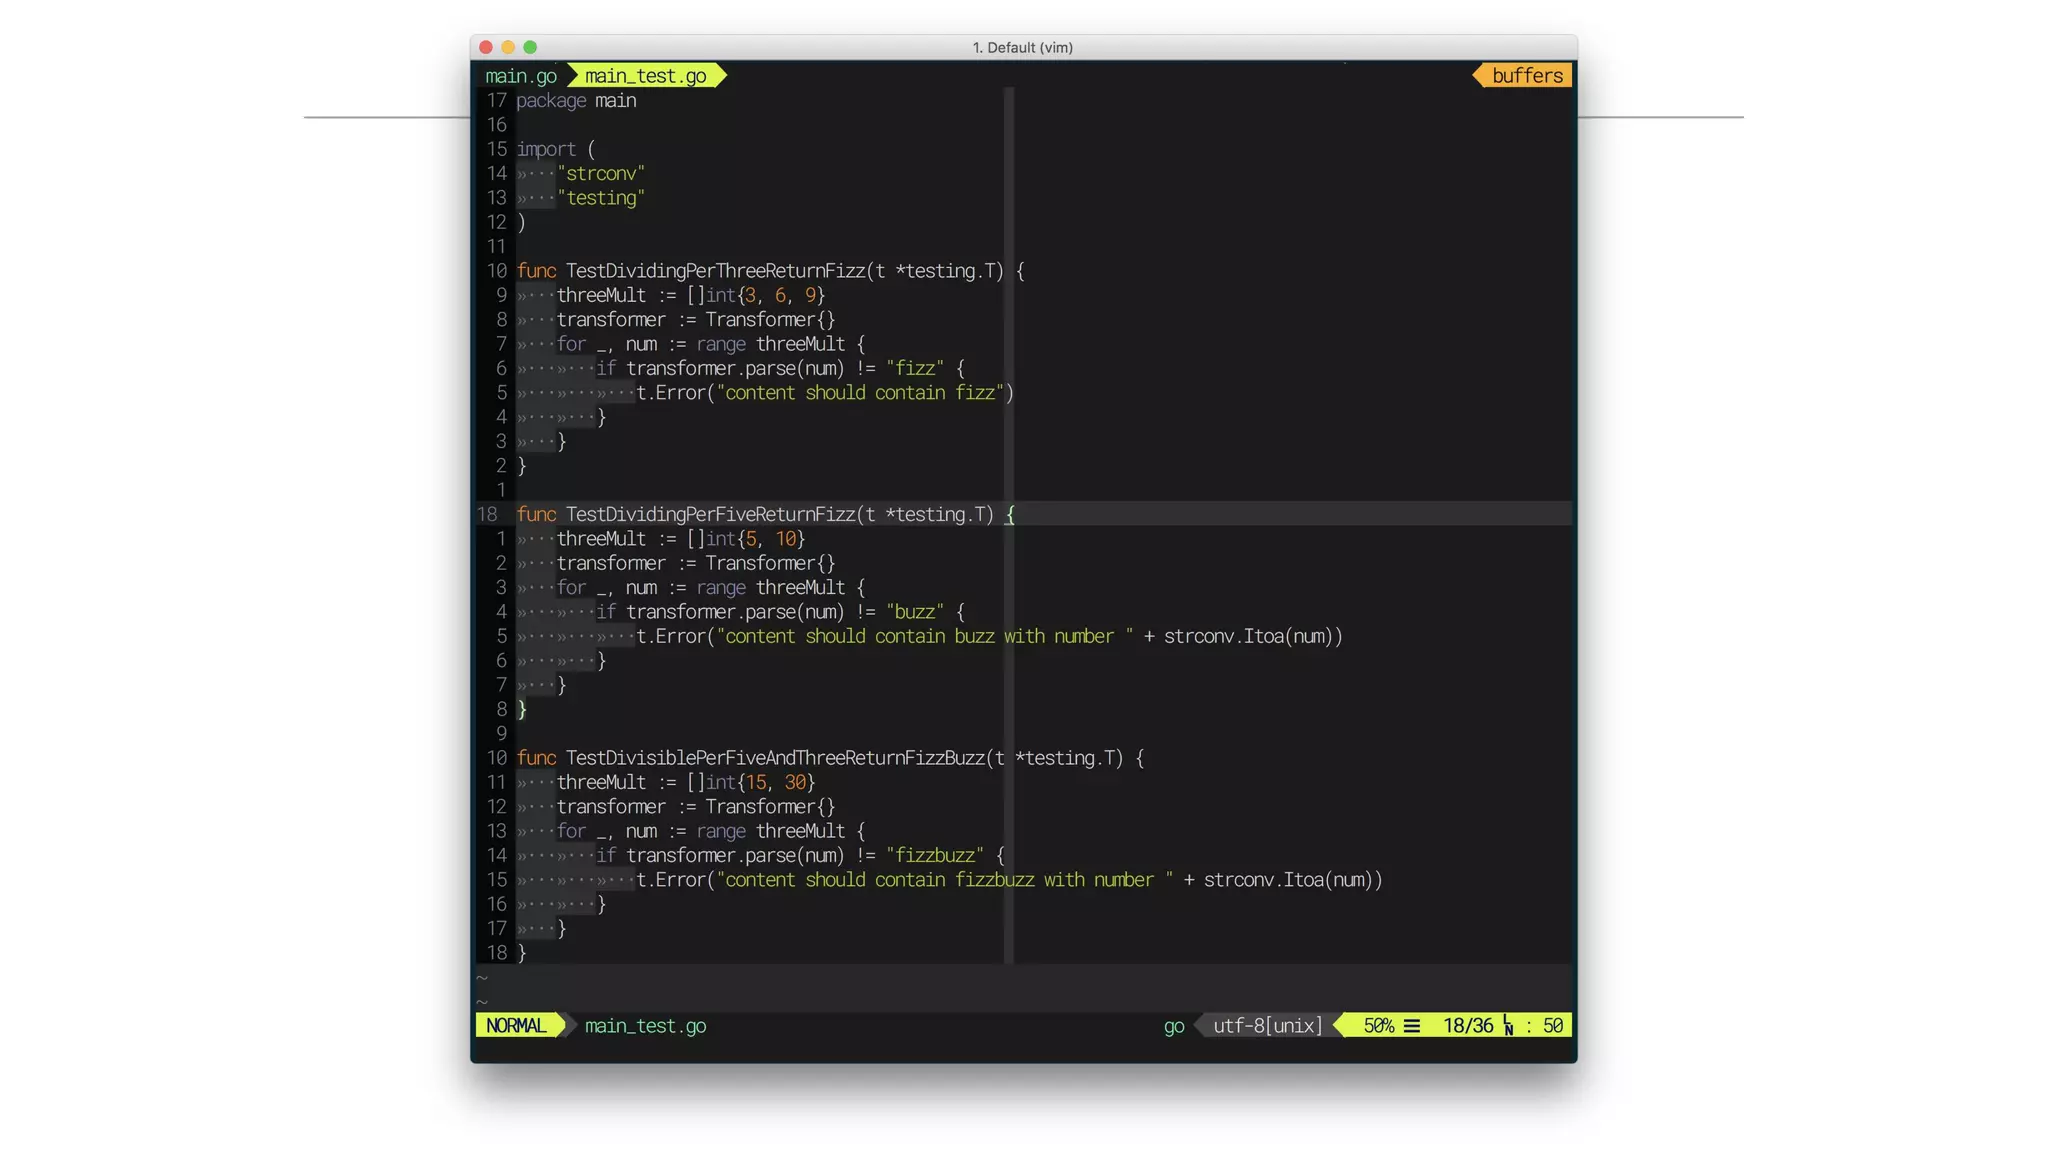Click the yellow minimize window button
Image resolution: width=2048 pixels, height=1152 pixels.
(x=508, y=47)
